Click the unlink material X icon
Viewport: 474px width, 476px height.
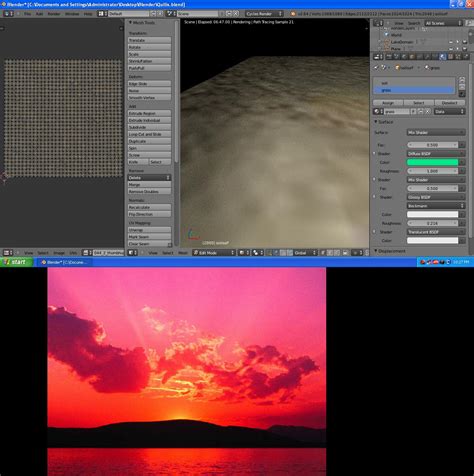point(428,111)
